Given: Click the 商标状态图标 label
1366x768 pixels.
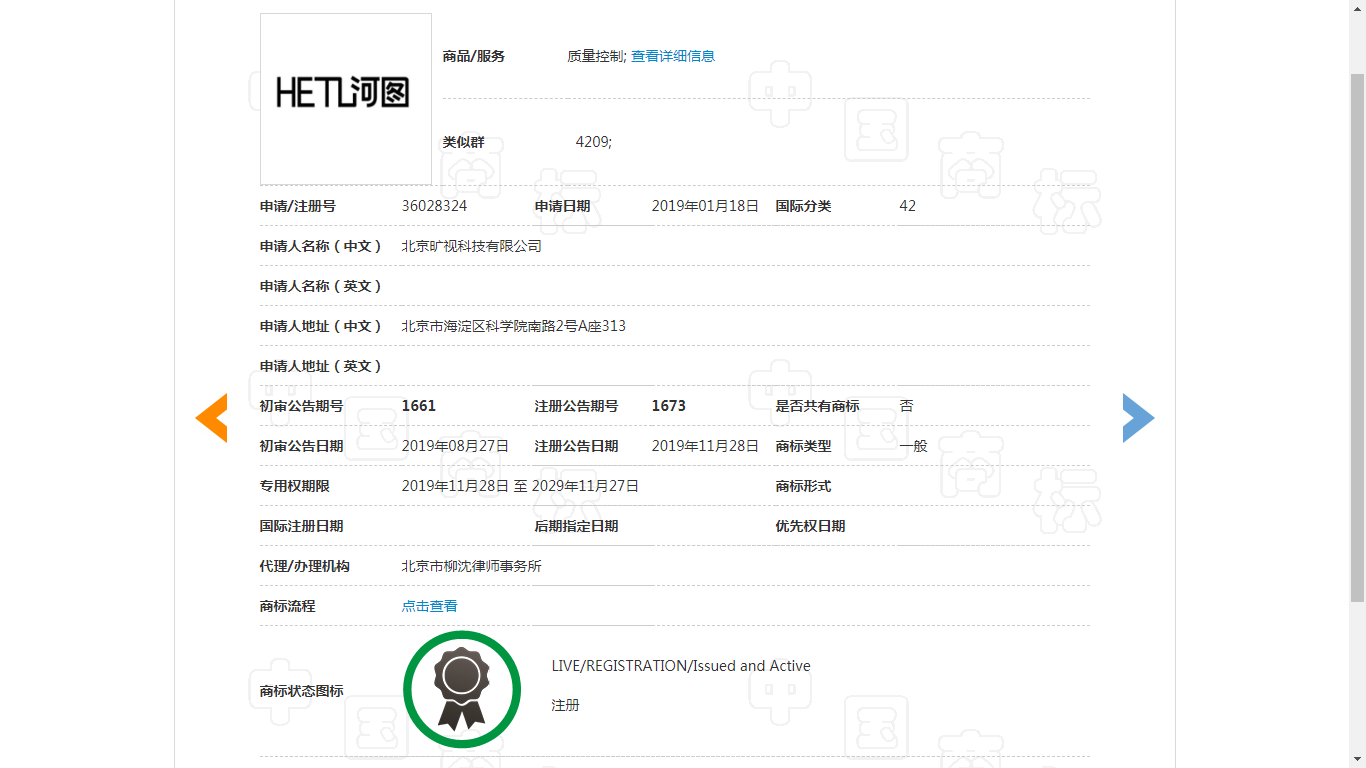Looking at the screenshot, I should [302, 691].
